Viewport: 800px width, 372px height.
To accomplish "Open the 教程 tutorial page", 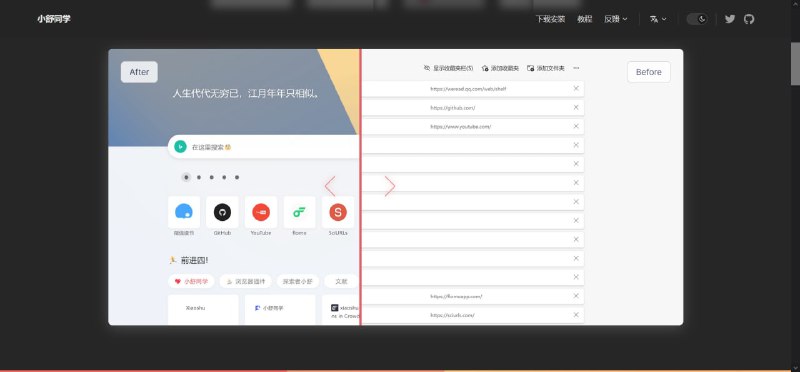I will click(x=585, y=19).
